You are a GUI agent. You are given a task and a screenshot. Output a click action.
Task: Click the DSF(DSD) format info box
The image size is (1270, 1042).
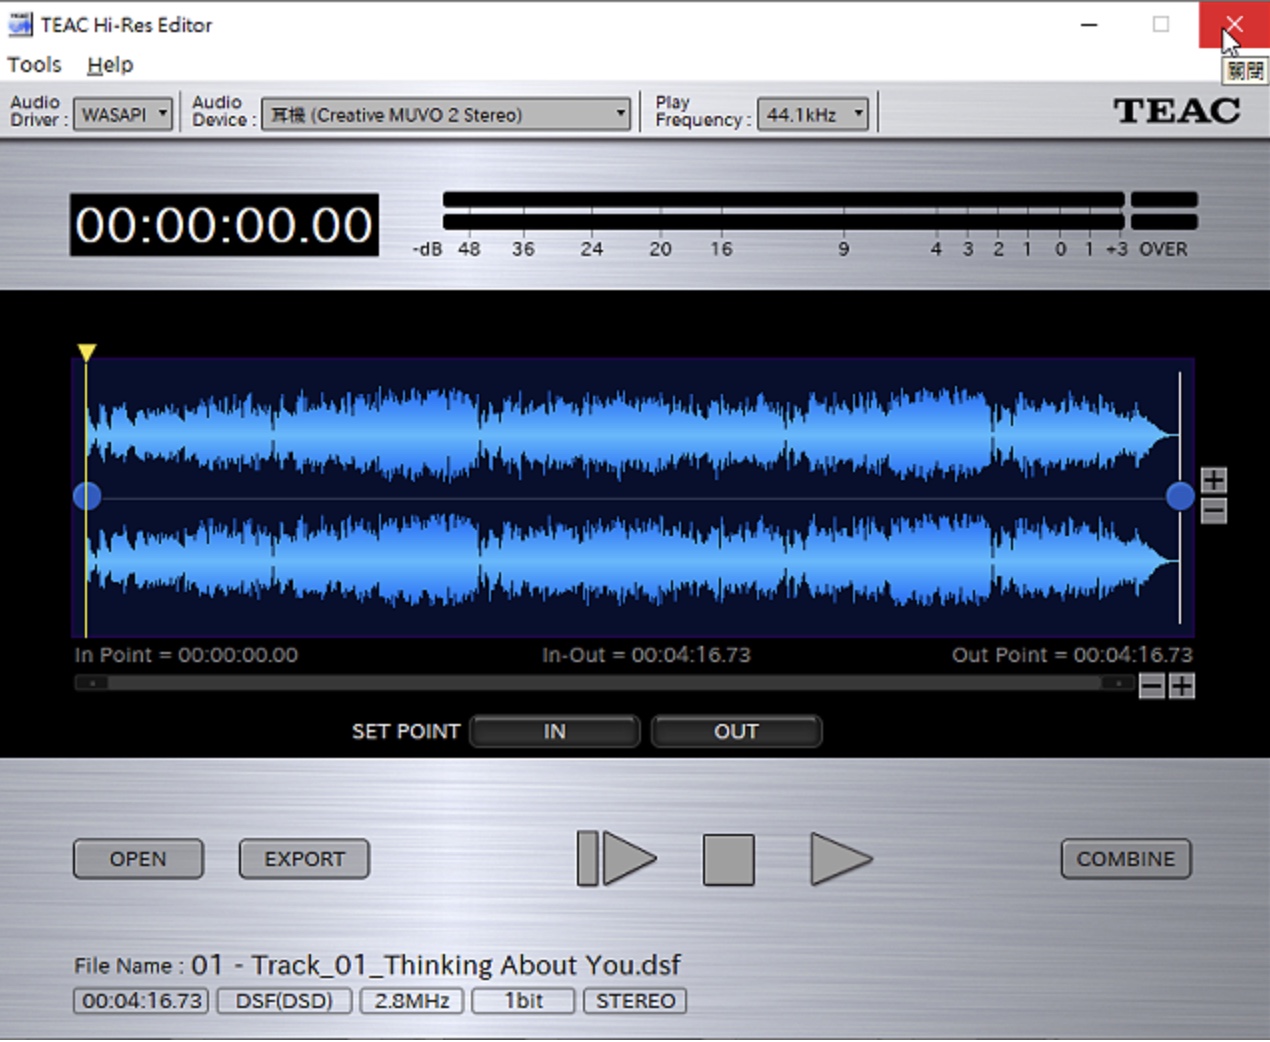click(284, 1001)
